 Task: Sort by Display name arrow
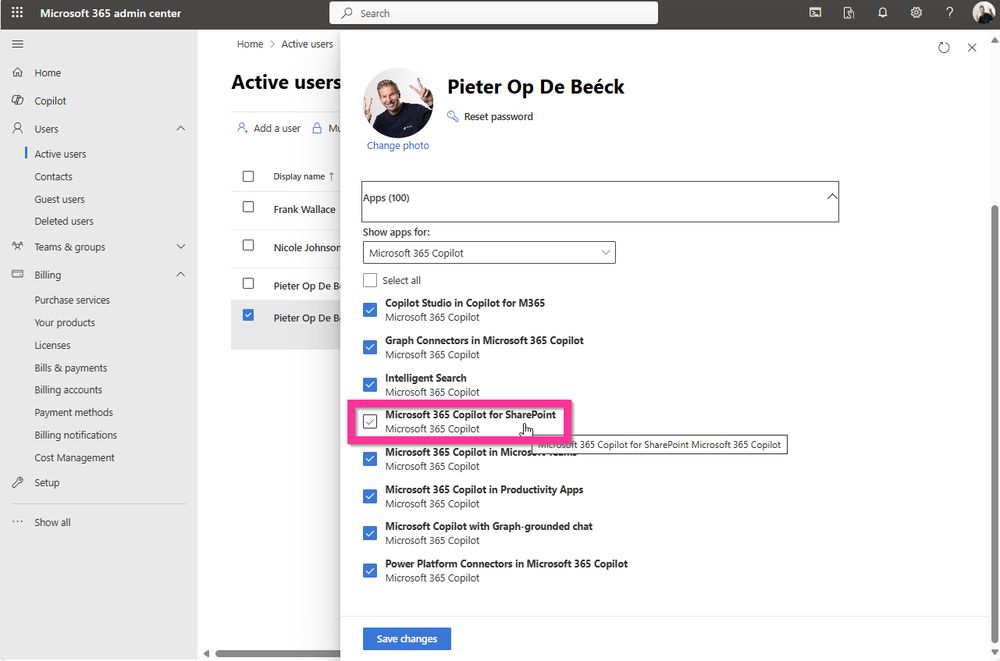(332, 177)
